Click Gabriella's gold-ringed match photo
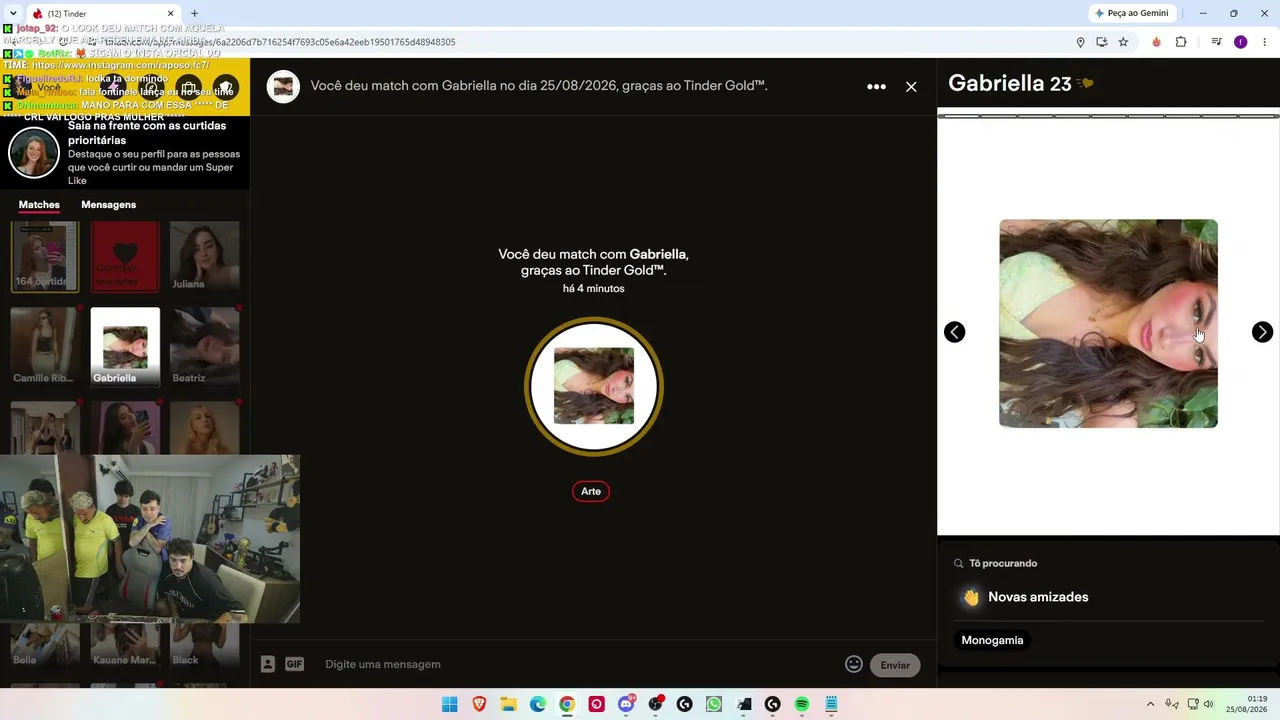 coord(594,386)
